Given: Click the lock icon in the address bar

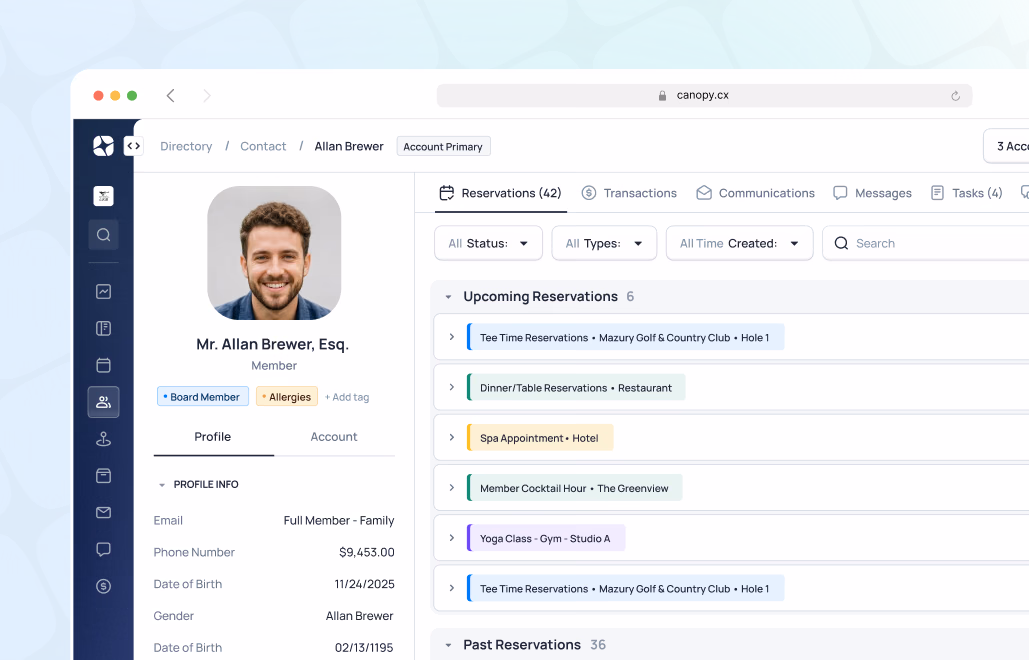Looking at the screenshot, I should [x=662, y=96].
